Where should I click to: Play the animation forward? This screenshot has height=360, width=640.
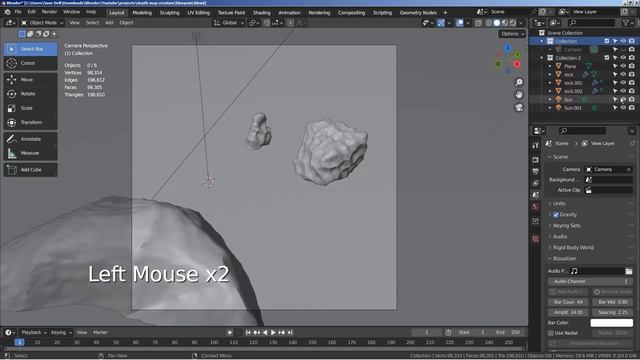(x=273, y=333)
